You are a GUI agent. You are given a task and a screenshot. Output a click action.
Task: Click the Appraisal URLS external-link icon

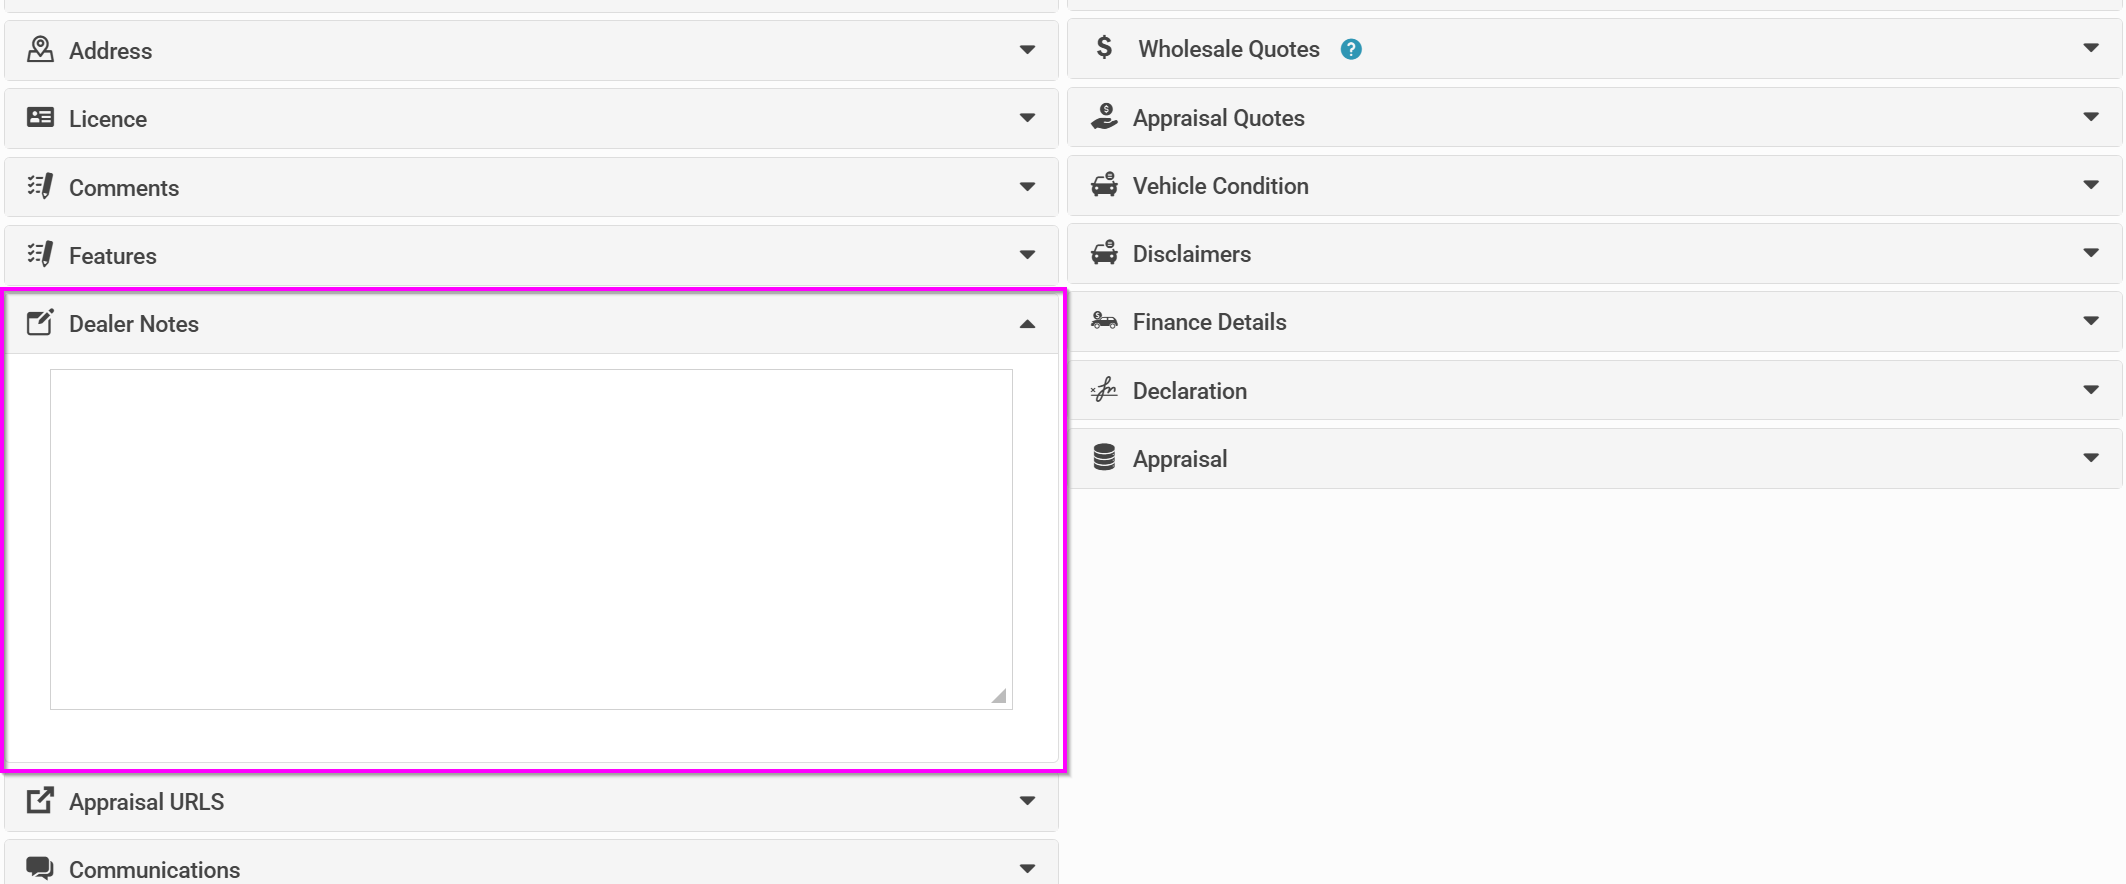[x=40, y=800]
